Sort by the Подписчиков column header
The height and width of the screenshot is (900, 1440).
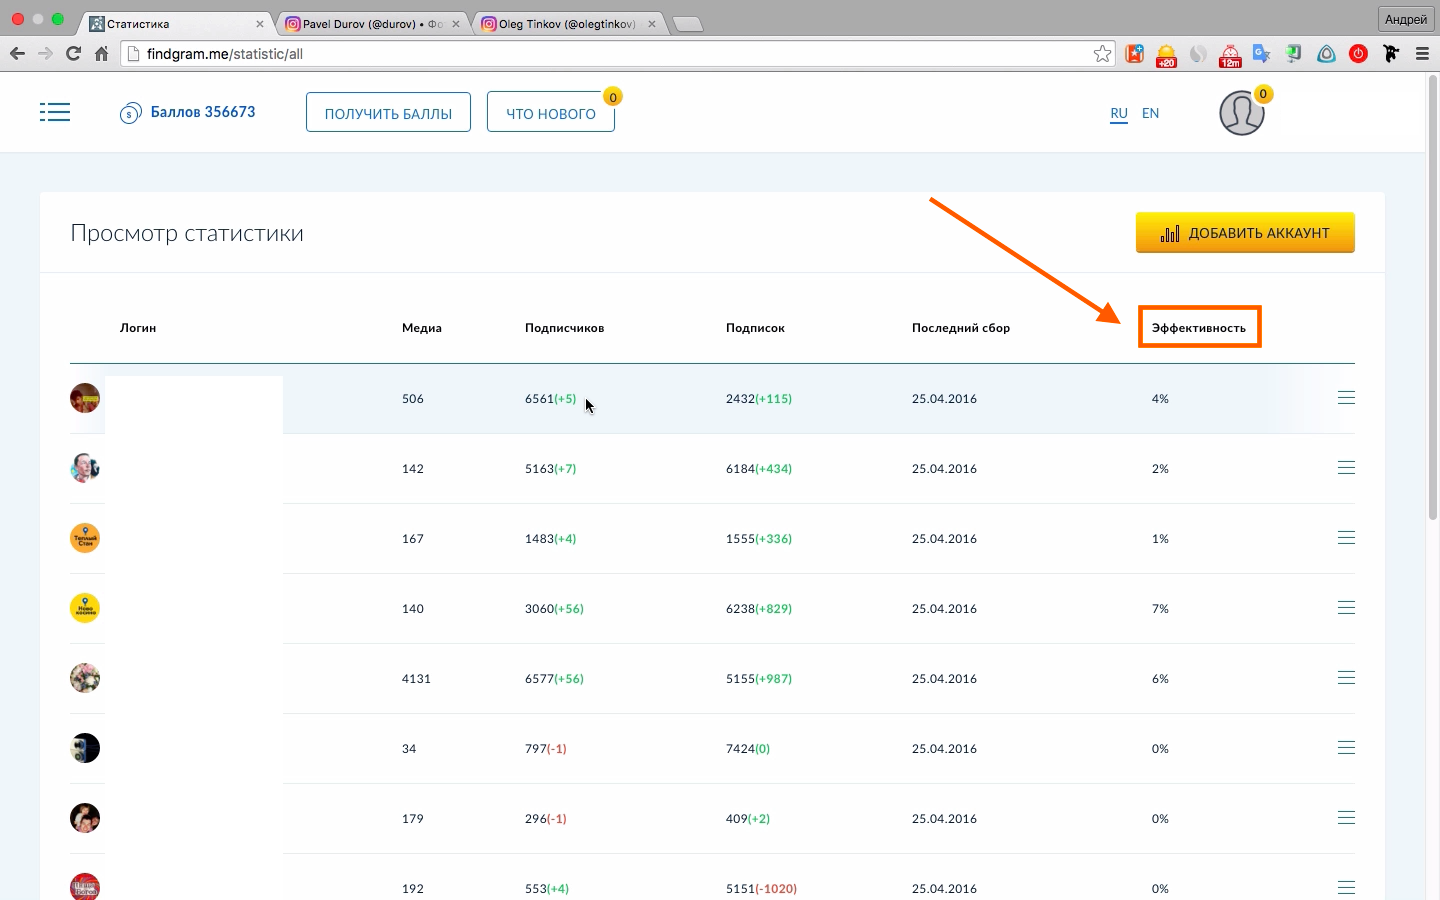[564, 328]
